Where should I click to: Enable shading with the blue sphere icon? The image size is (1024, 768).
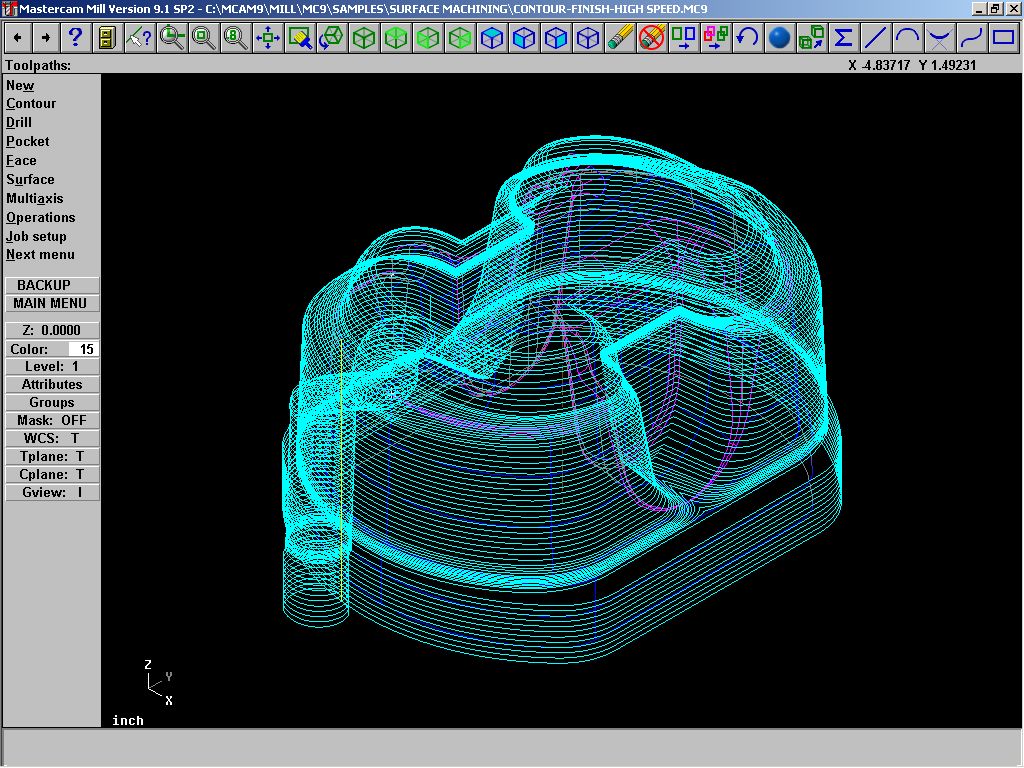pyautogui.click(x=779, y=39)
